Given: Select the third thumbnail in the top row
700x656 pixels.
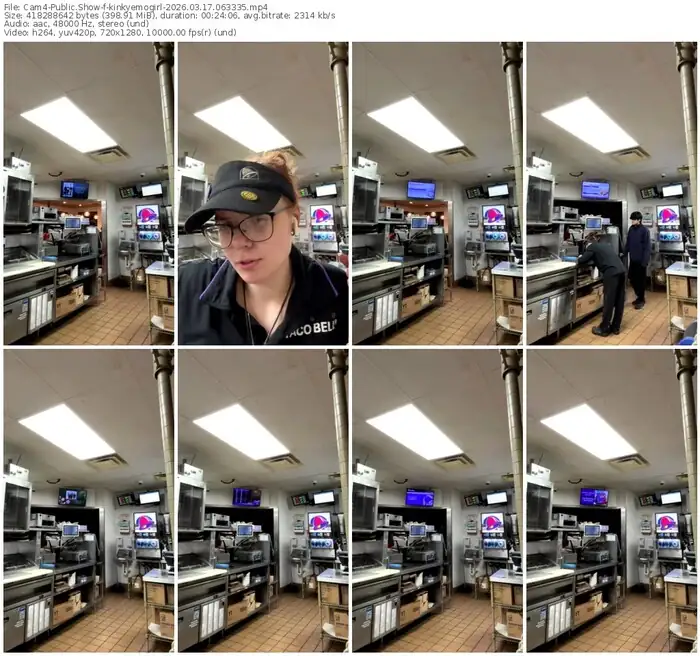Looking at the screenshot, I should point(438,193).
